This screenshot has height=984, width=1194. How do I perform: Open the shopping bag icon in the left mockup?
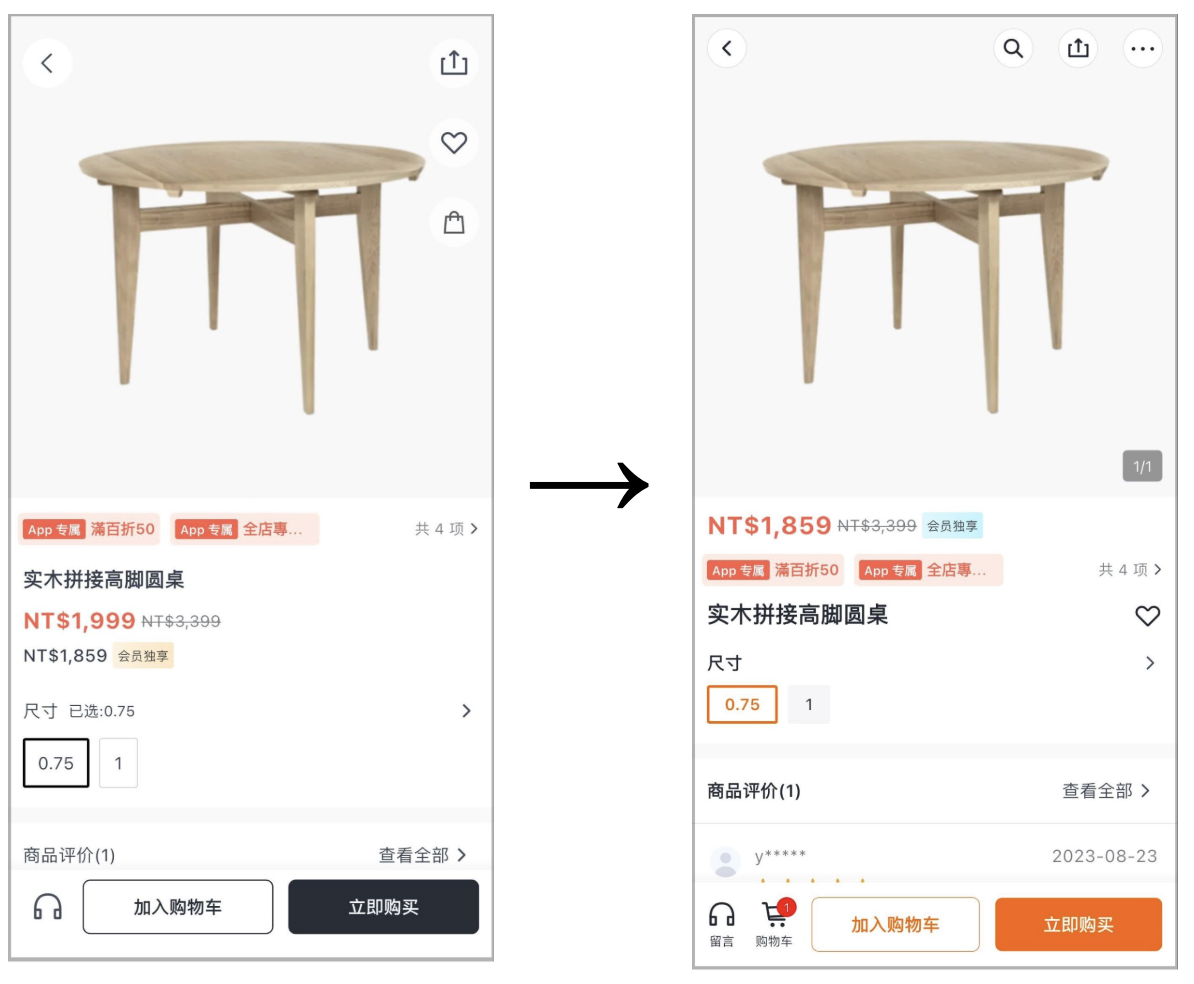[454, 222]
